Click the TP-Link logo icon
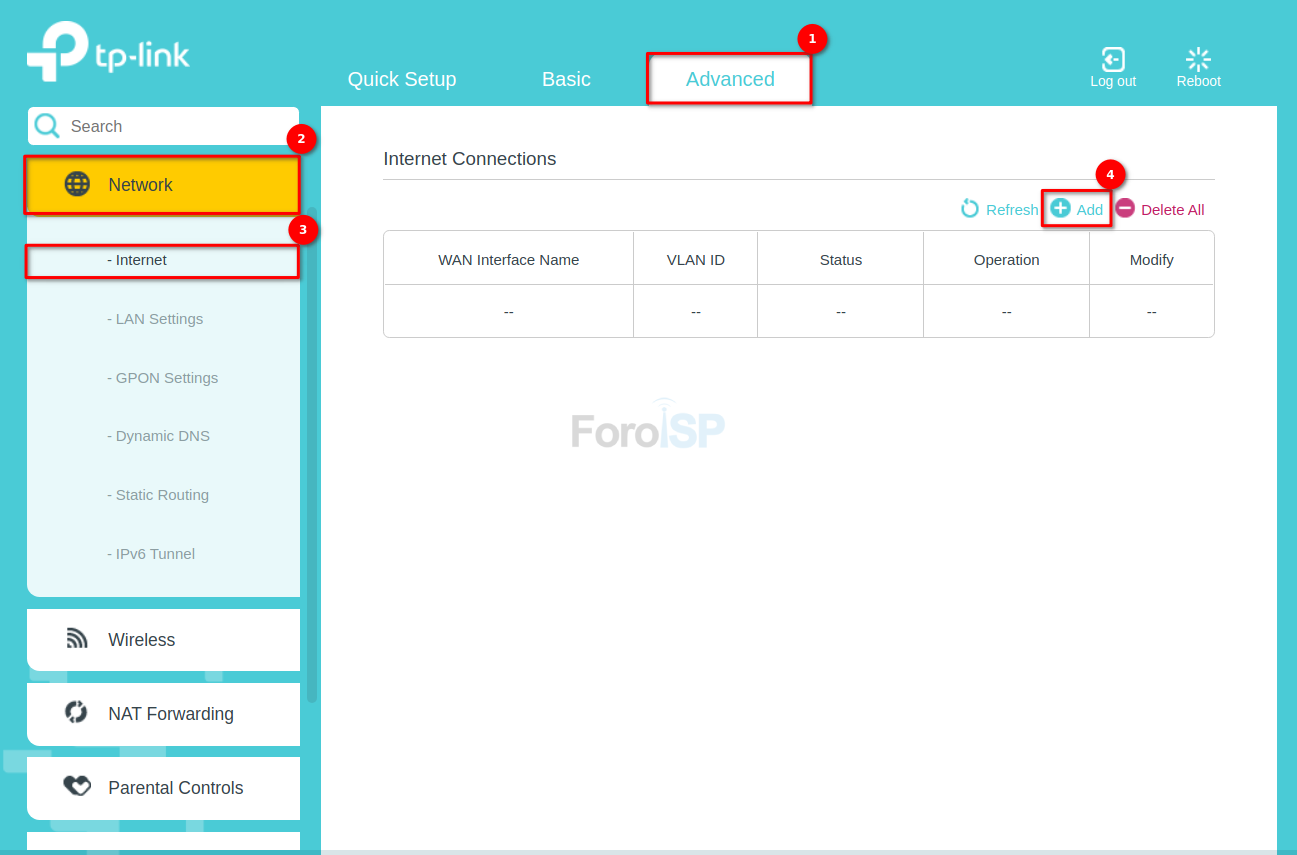 (57, 52)
